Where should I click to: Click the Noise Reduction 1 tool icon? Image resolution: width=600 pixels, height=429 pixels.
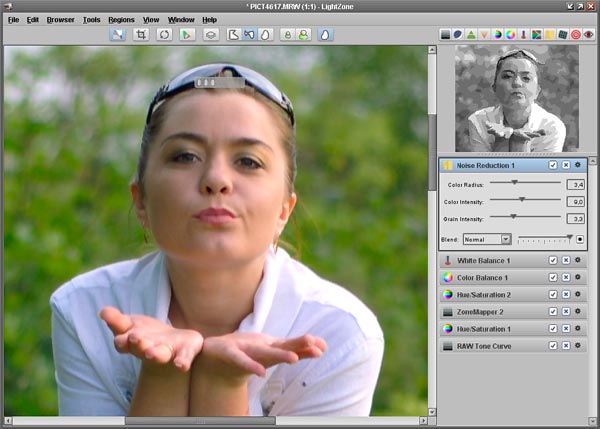pyautogui.click(x=448, y=164)
